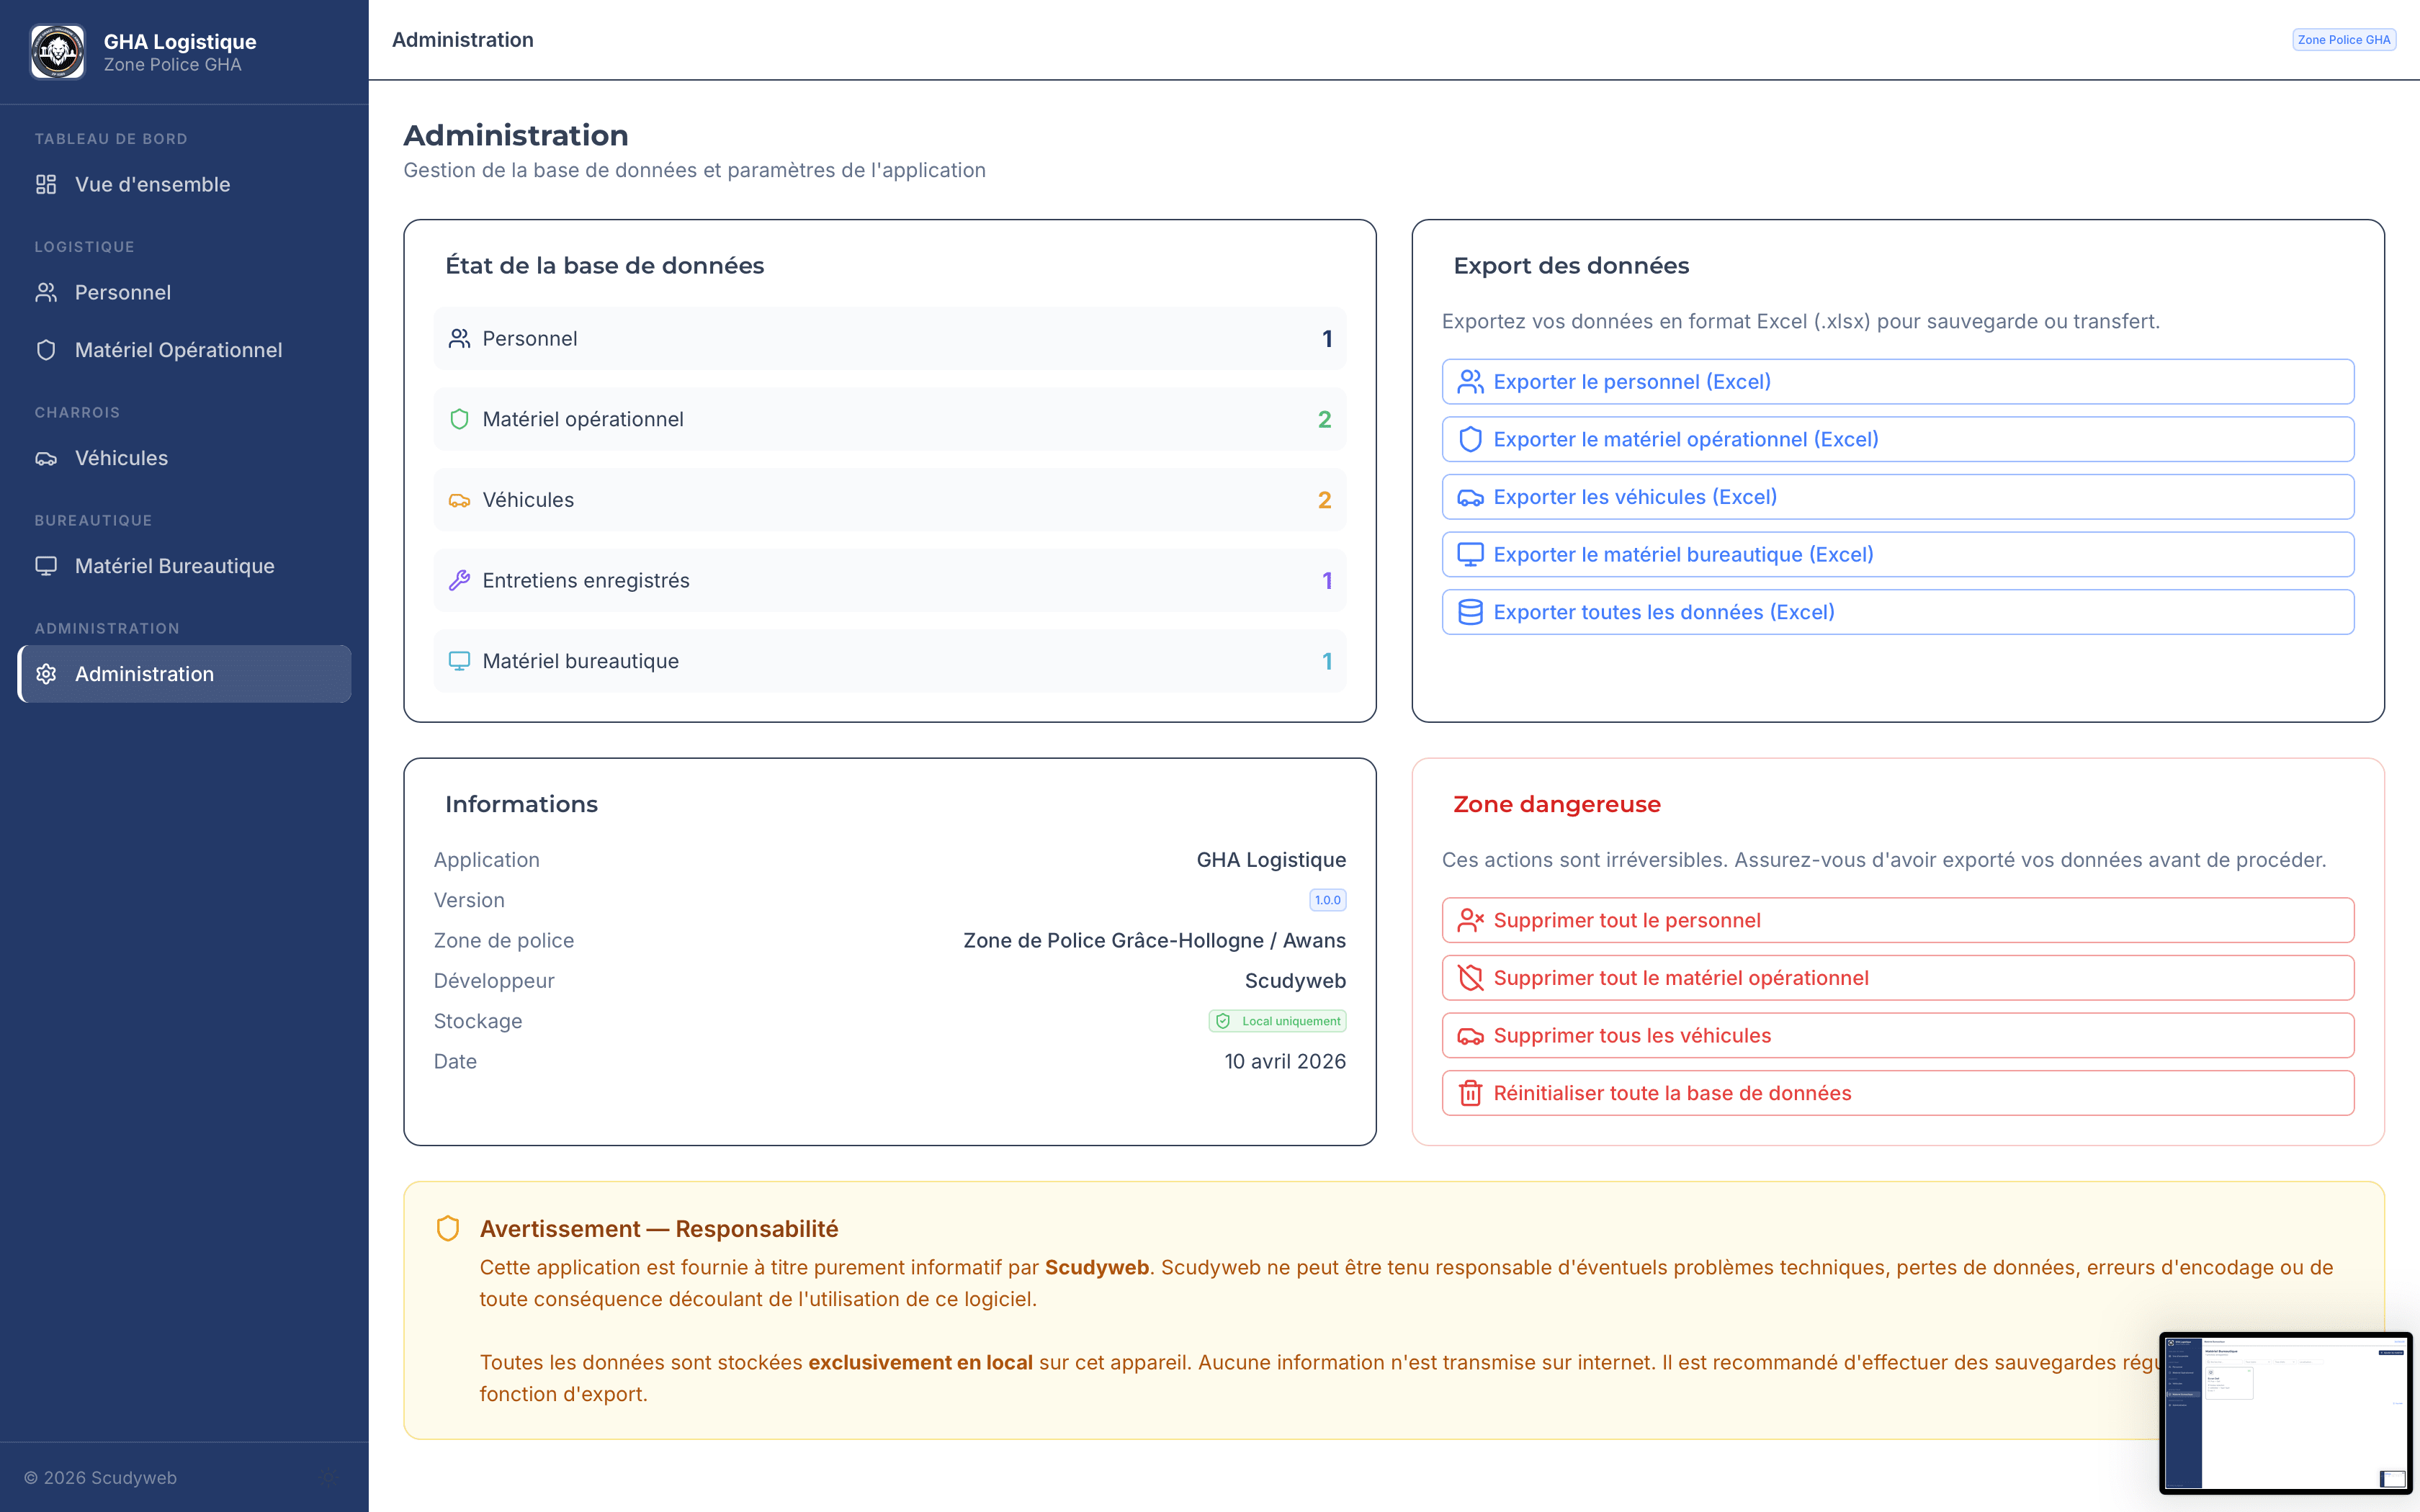Click the 1.0.0 version badge
Screen dimensions: 2420x1512
(x=1327, y=899)
